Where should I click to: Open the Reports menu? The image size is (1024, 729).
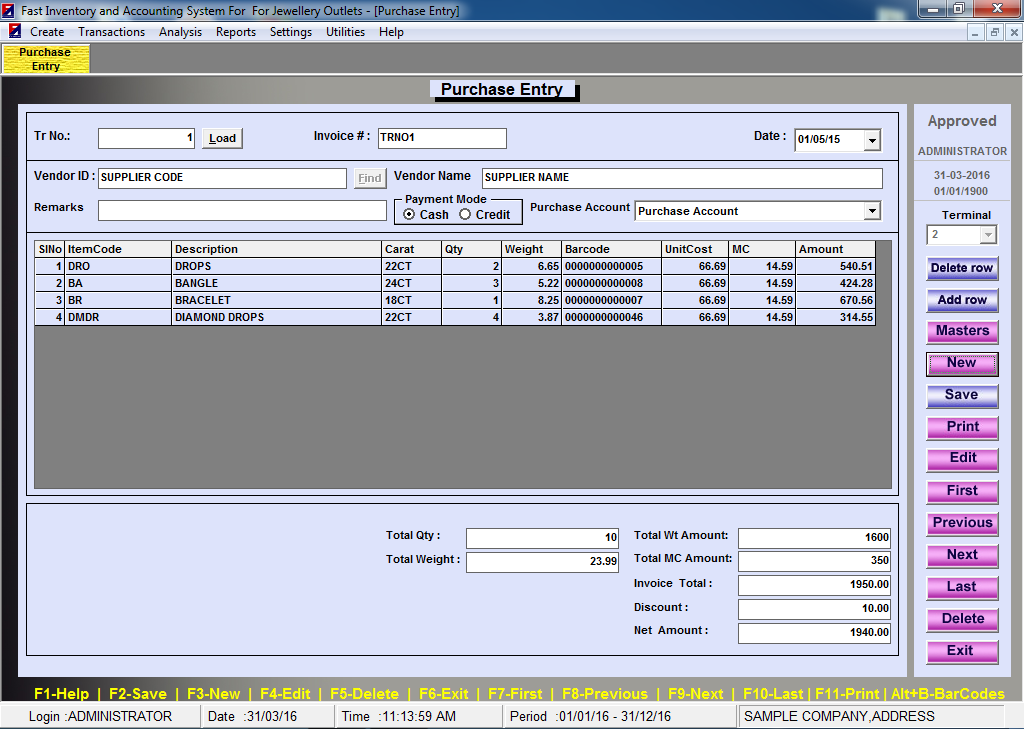pos(236,32)
